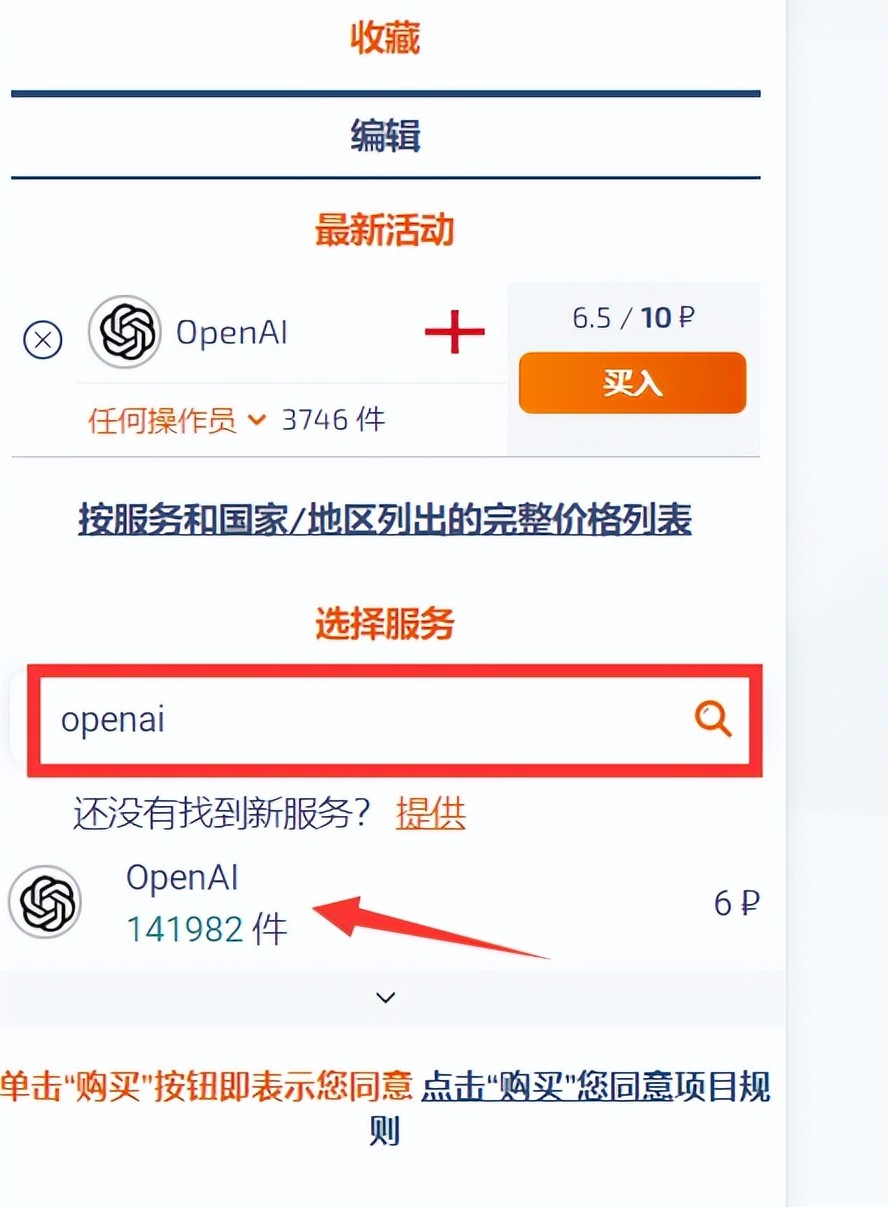888x1207 pixels.
Task: Click the 提供 suggest-service link
Action: click(x=431, y=813)
